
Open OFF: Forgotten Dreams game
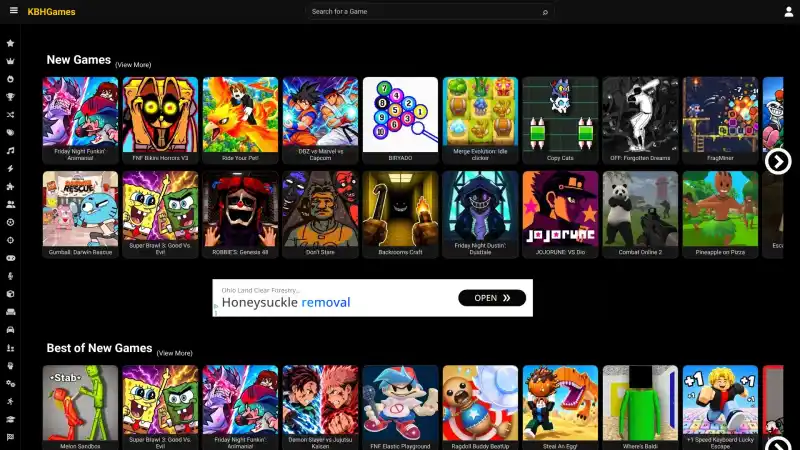coord(640,120)
